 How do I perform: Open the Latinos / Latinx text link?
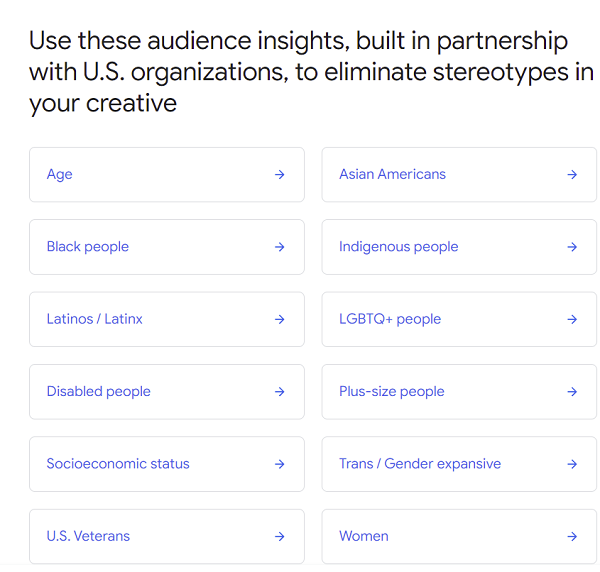pos(95,319)
